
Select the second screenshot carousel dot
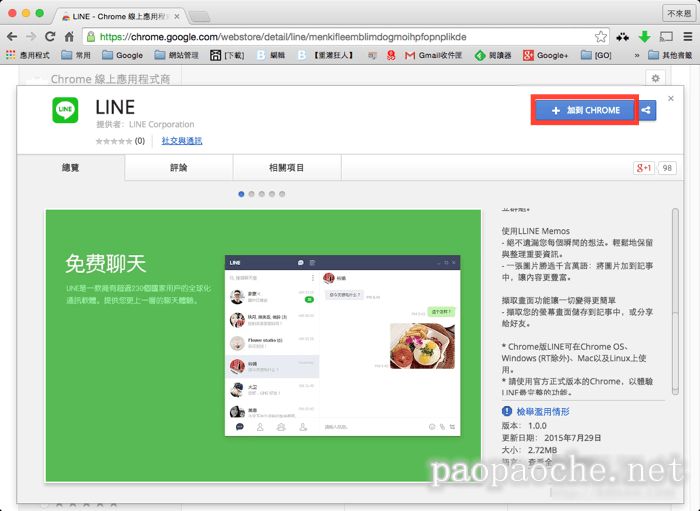251,194
